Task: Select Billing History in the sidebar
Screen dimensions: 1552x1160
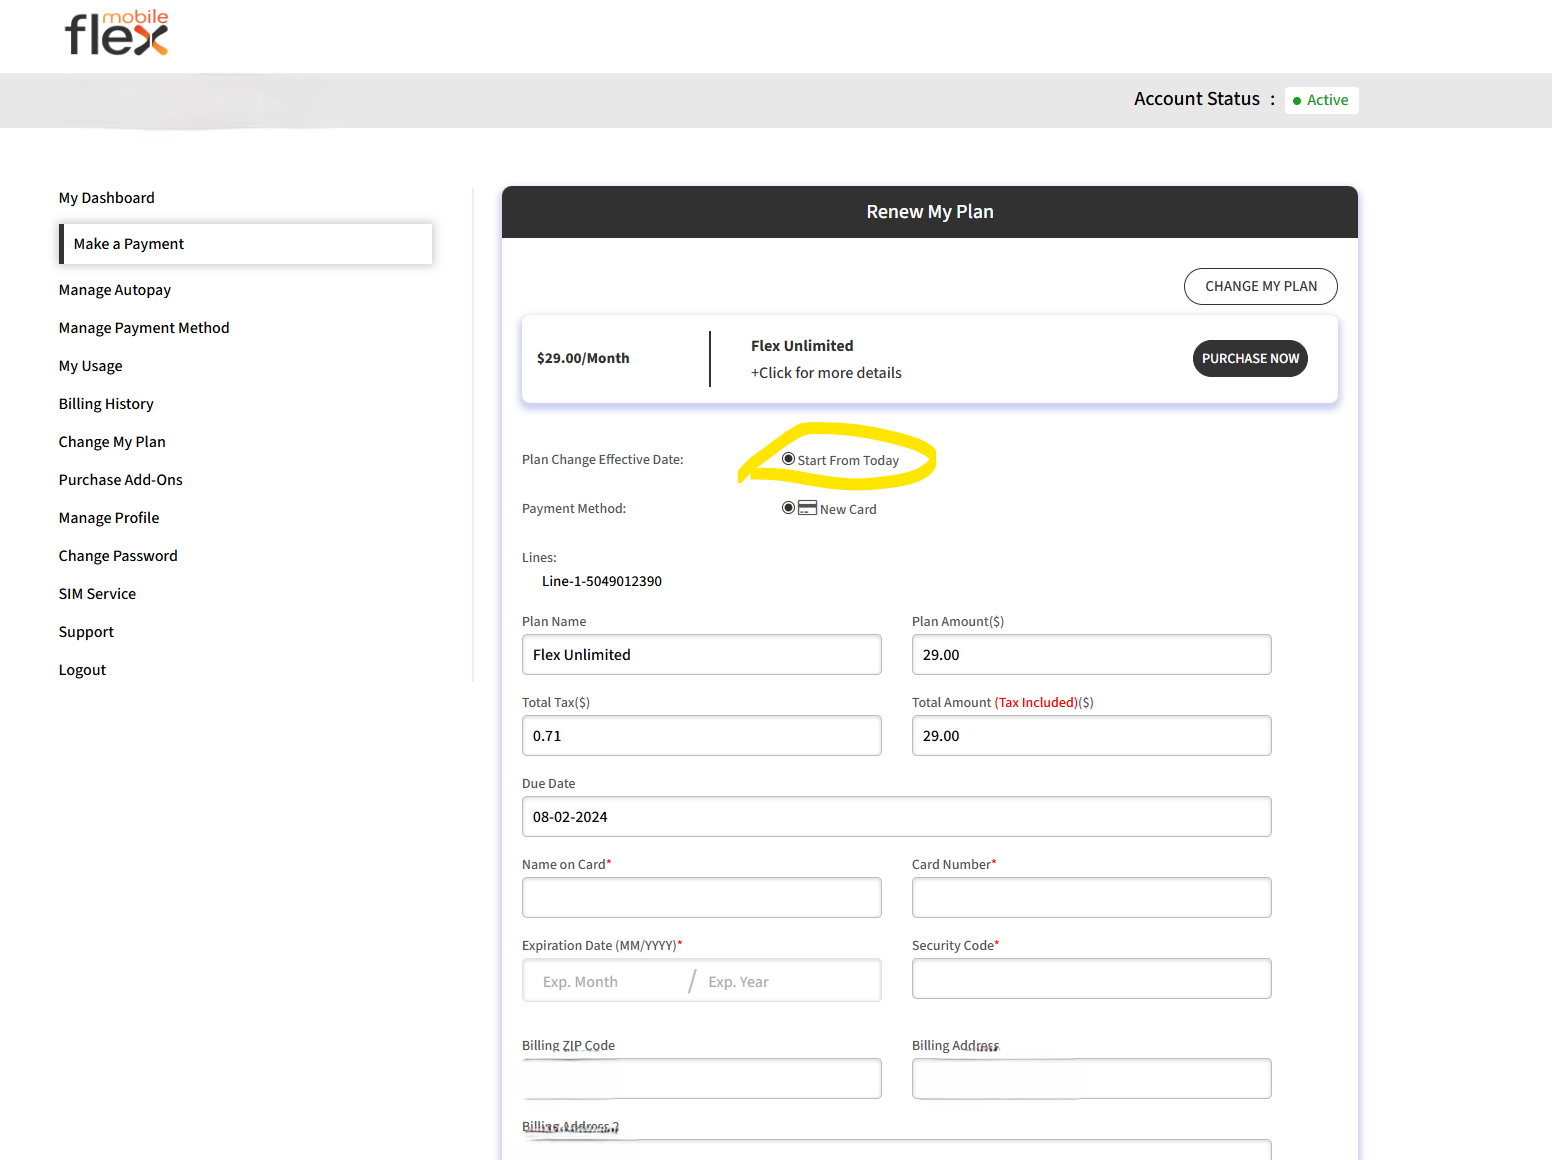Action: (106, 403)
